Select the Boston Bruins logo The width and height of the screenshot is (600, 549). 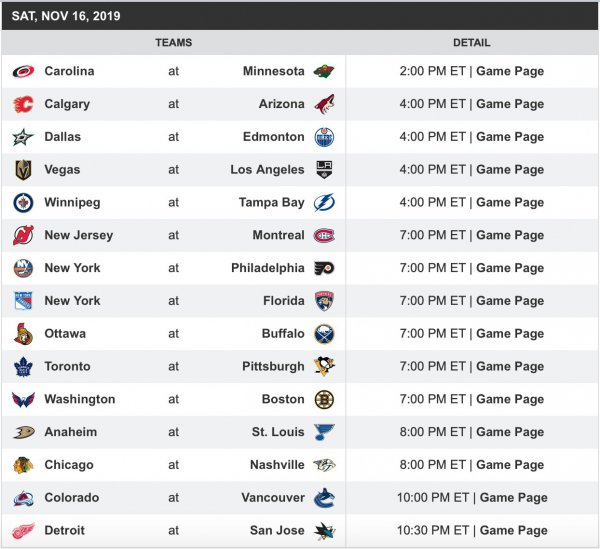(324, 400)
